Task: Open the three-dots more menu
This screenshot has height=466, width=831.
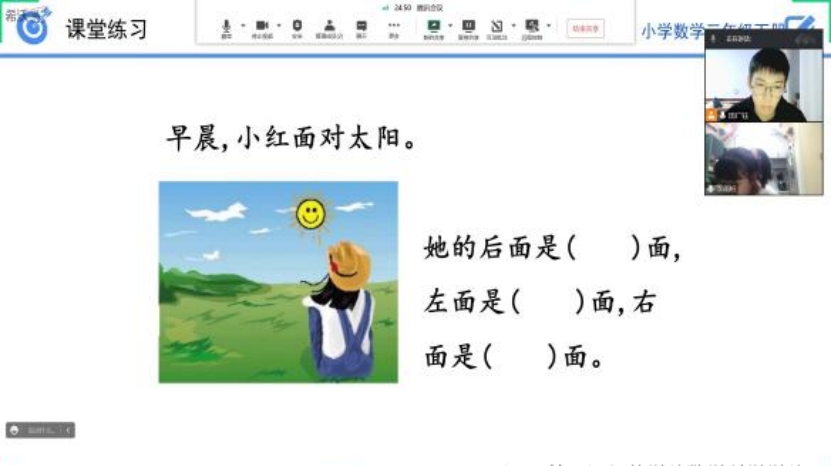Action: (x=394, y=26)
